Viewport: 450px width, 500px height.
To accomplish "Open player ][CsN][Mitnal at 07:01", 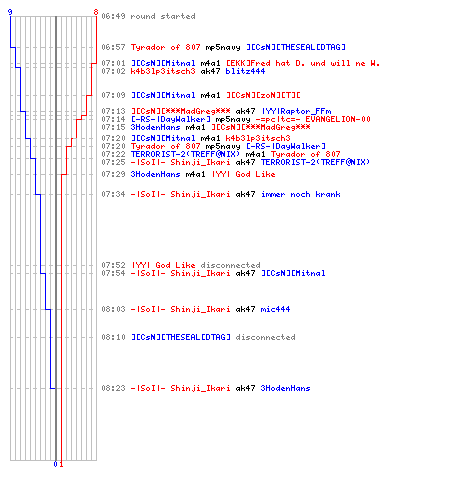I will coord(163,63).
